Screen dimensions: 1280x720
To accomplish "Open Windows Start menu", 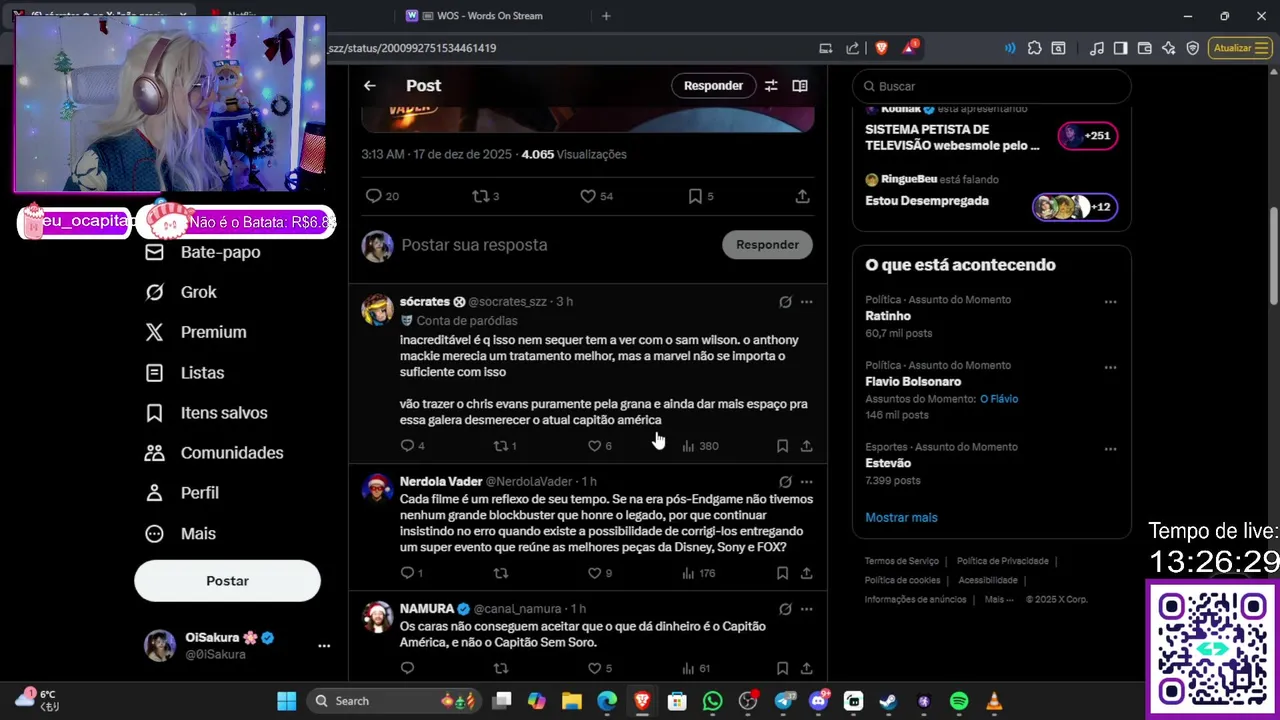I will tap(286, 701).
